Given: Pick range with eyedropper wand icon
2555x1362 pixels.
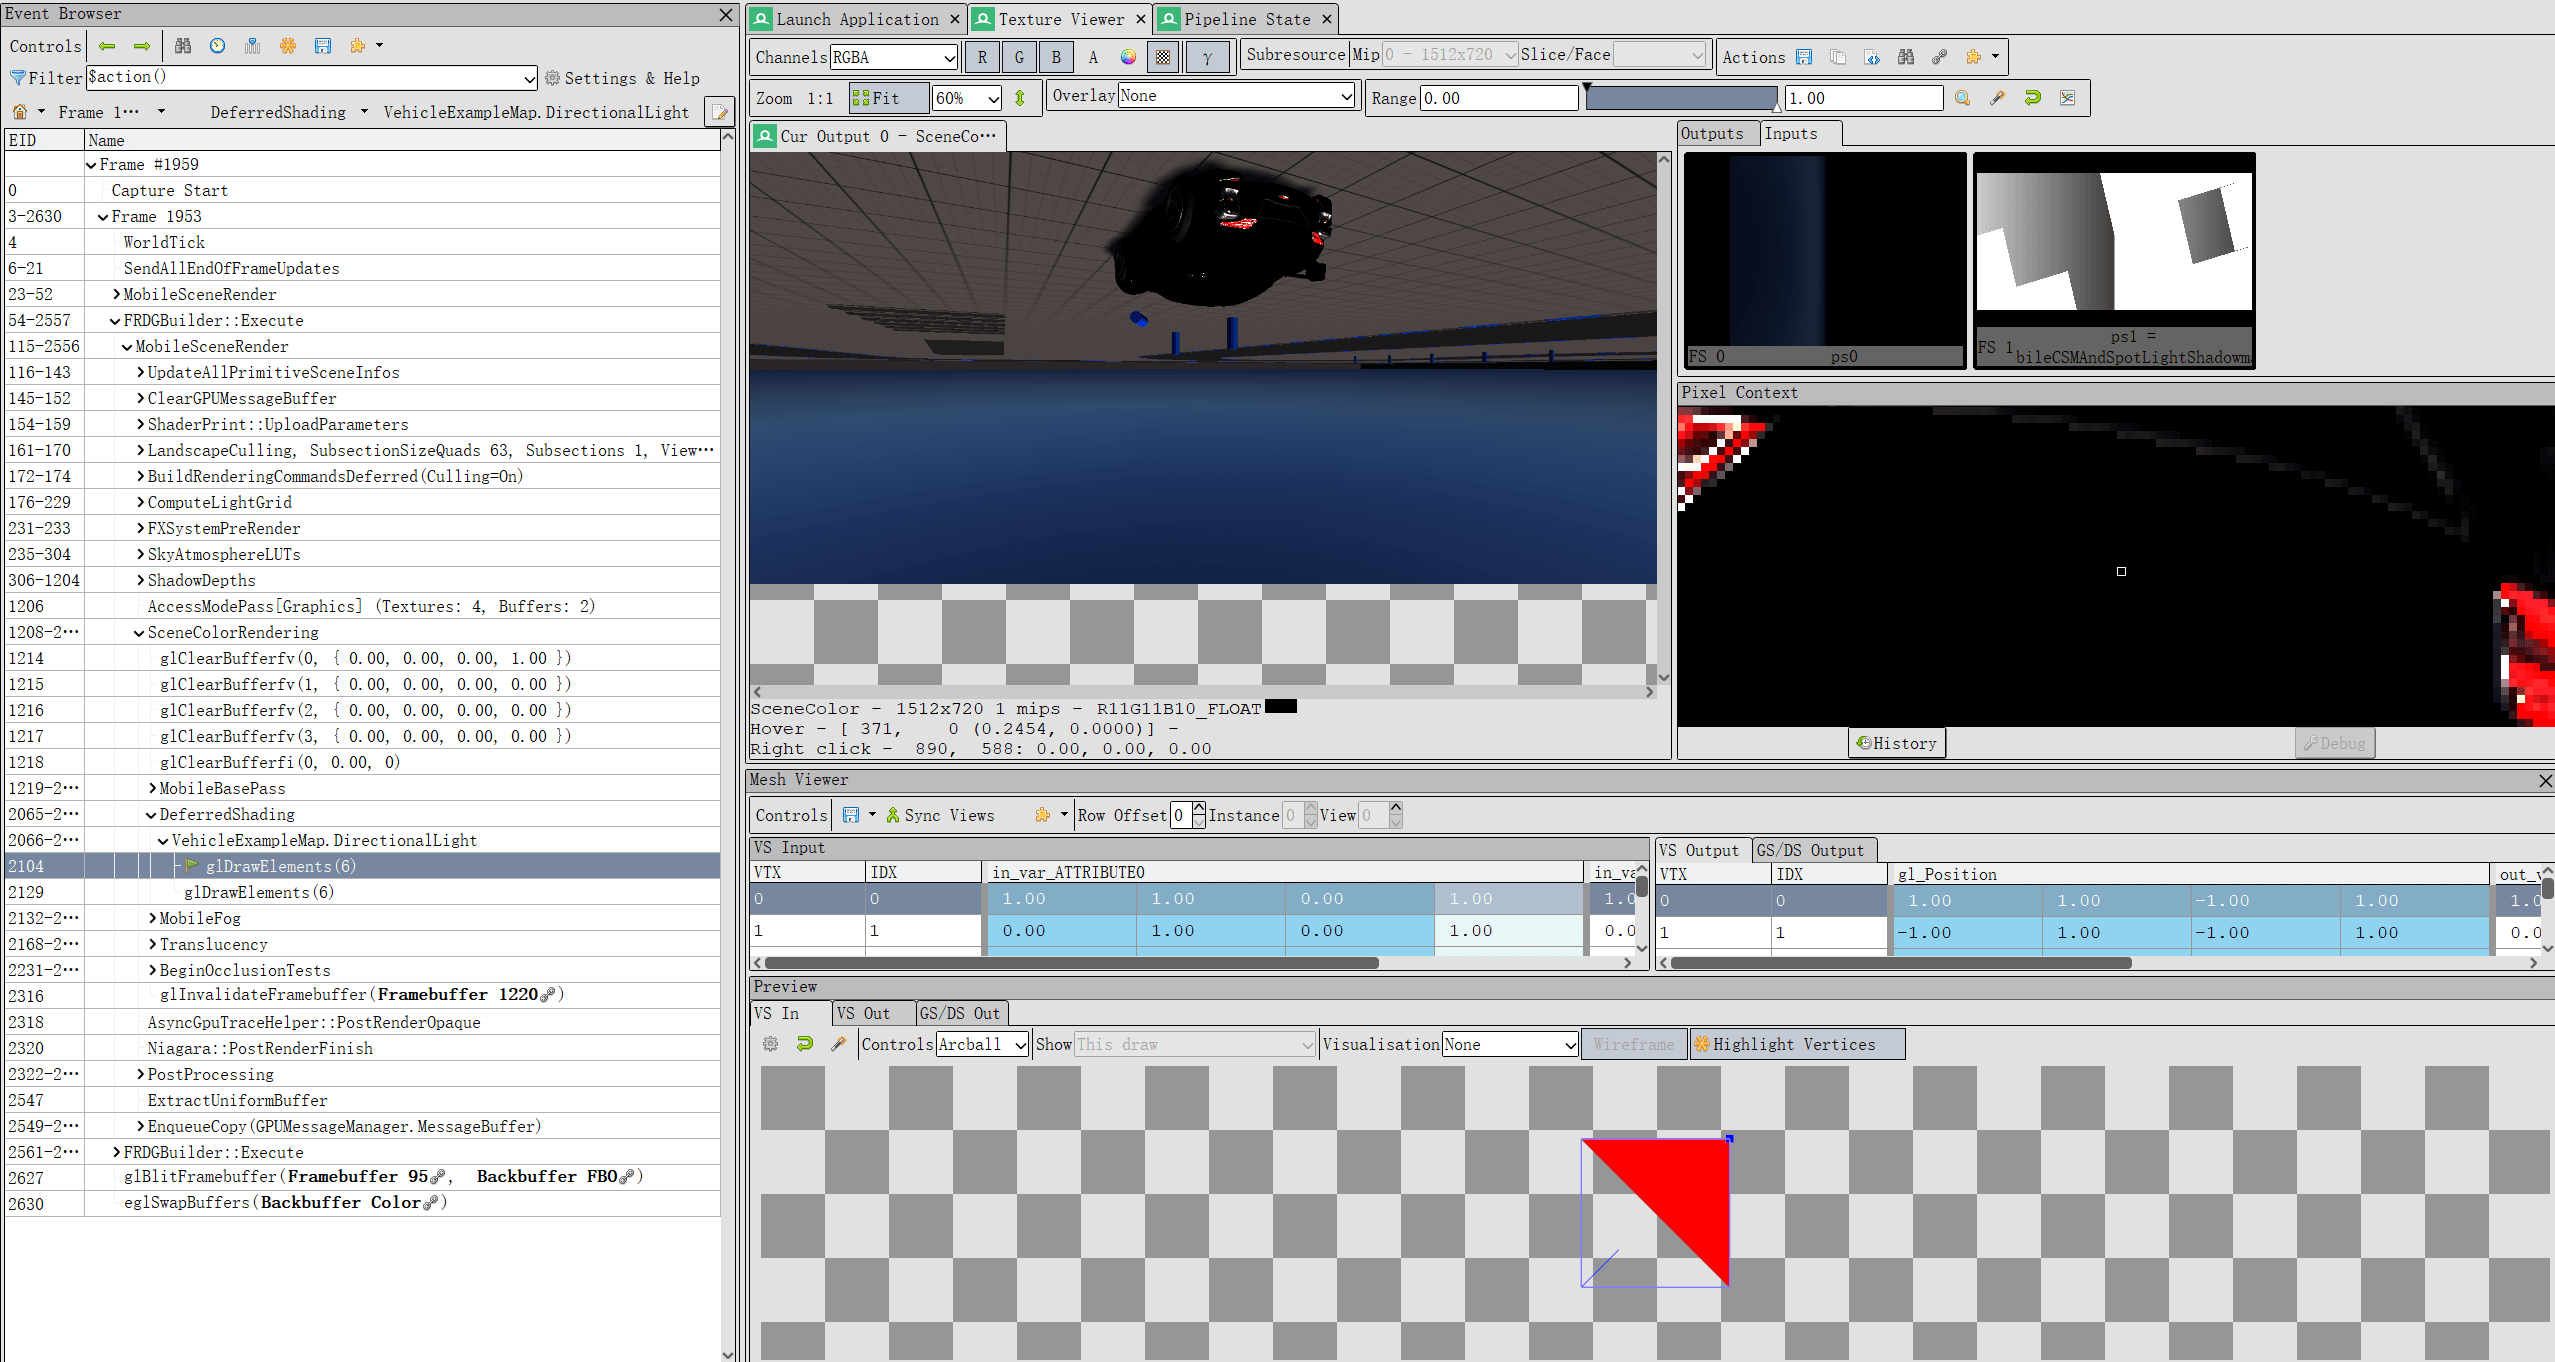Looking at the screenshot, I should tap(1997, 98).
